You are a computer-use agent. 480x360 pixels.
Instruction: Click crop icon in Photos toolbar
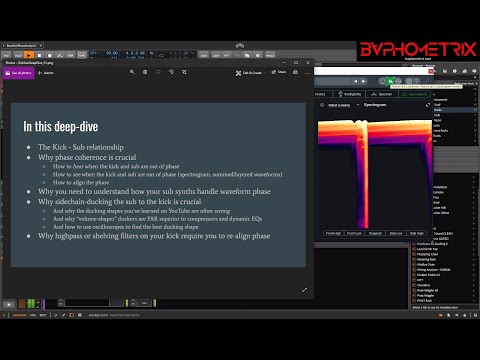click(184, 72)
